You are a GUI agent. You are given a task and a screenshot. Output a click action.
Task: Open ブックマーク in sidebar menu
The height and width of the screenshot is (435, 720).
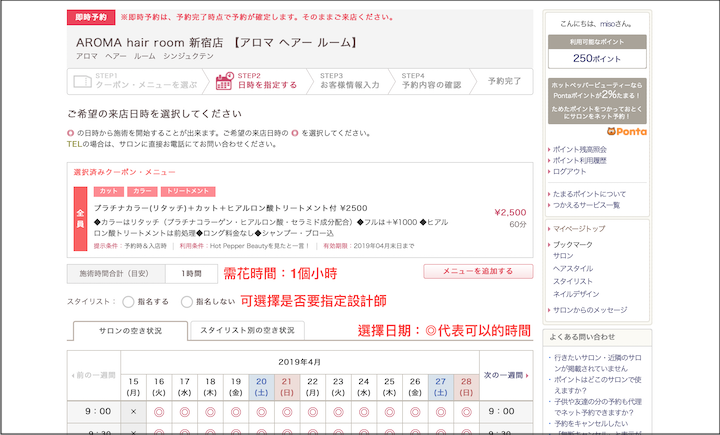pyautogui.click(x=579, y=244)
